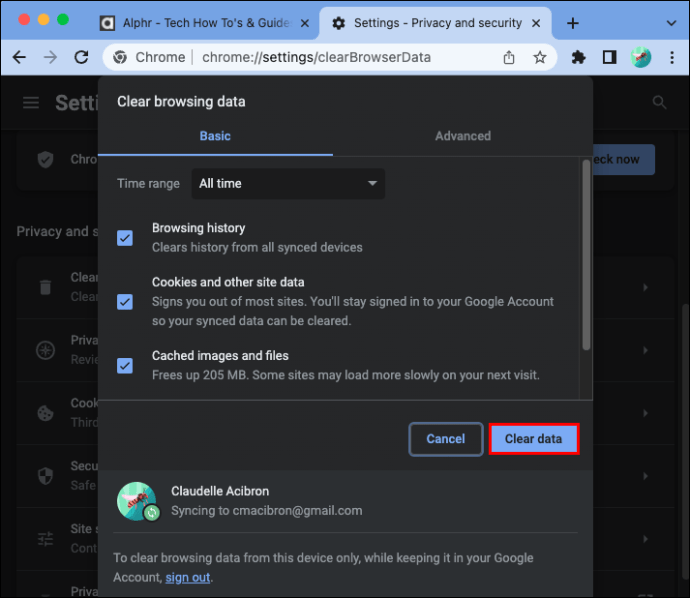690x598 pixels.
Task: Open the Time range dropdown
Action: coord(288,183)
